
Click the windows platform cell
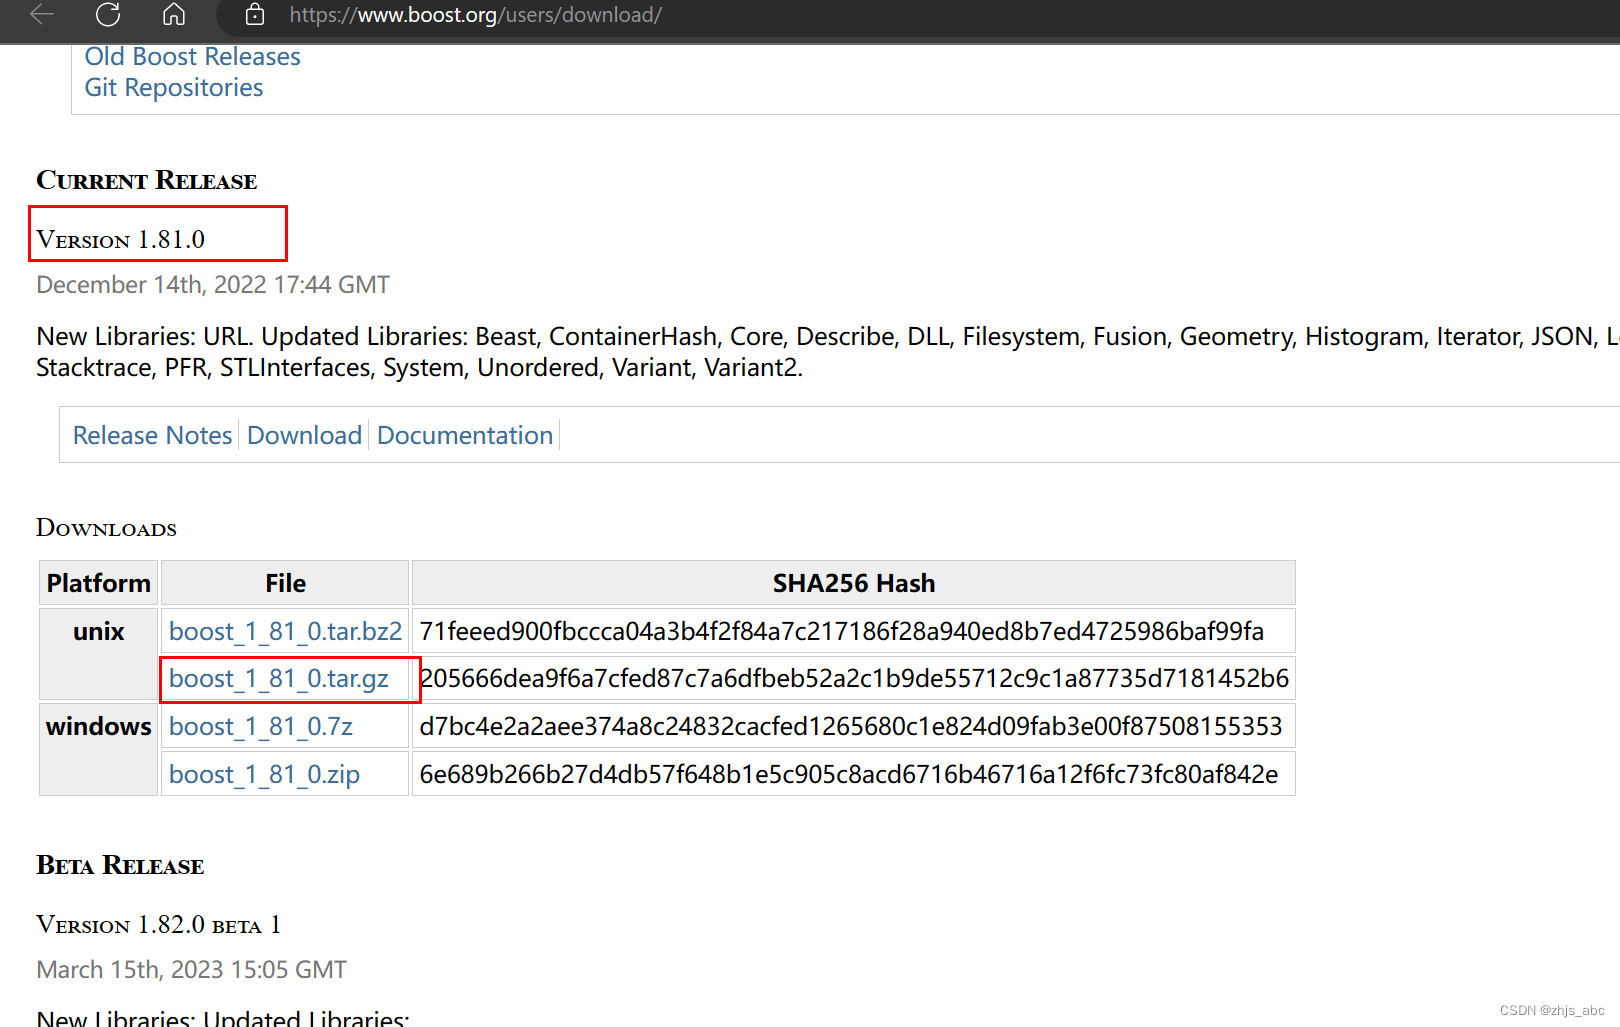(99, 750)
